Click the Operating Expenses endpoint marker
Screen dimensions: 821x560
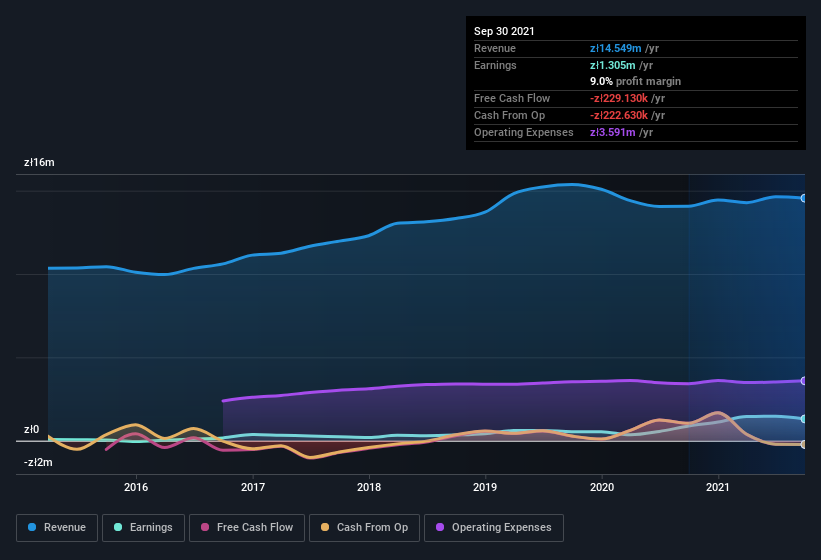tap(804, 381)
